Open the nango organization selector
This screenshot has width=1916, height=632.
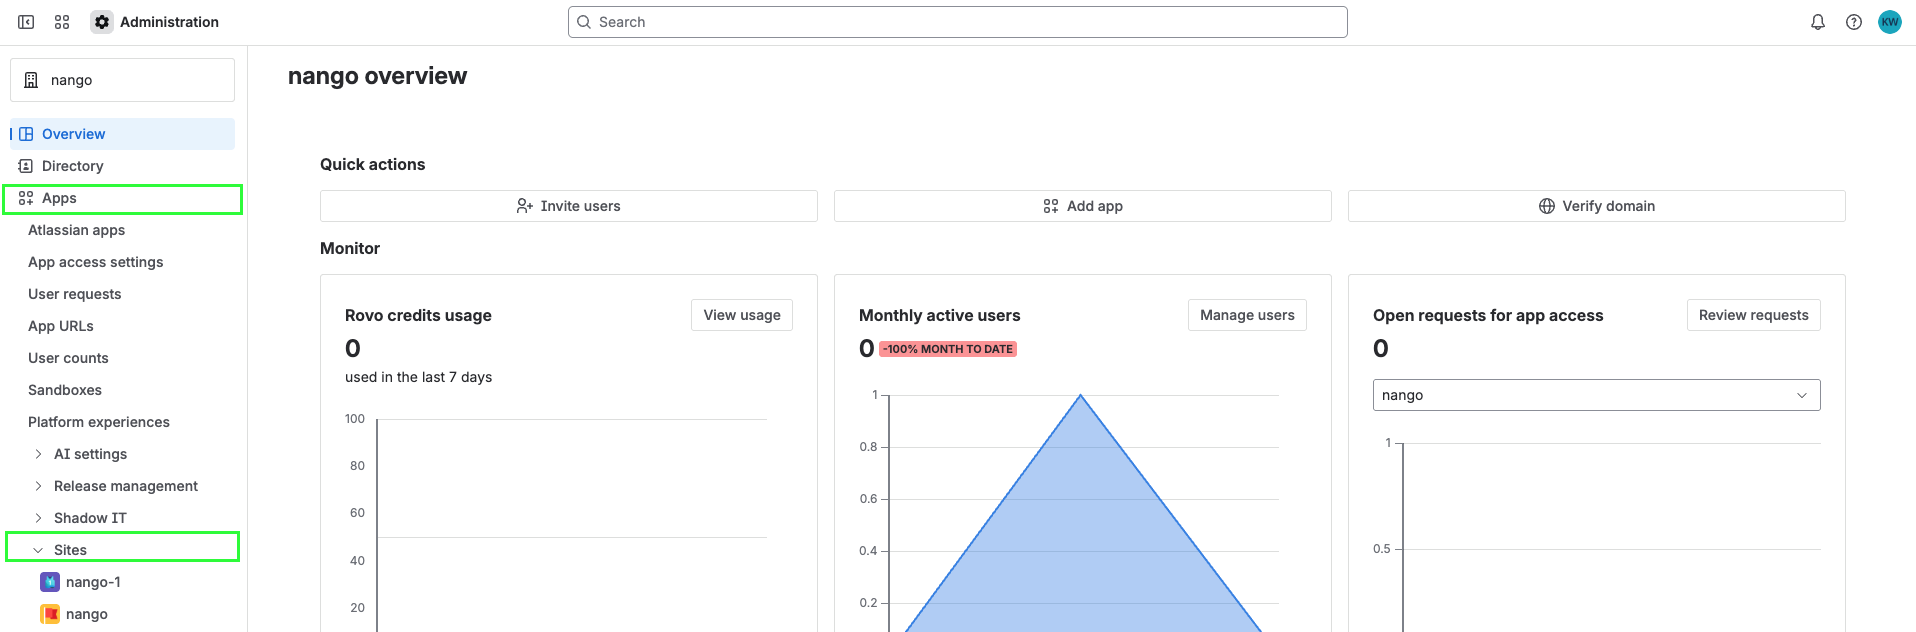point(122,80)
